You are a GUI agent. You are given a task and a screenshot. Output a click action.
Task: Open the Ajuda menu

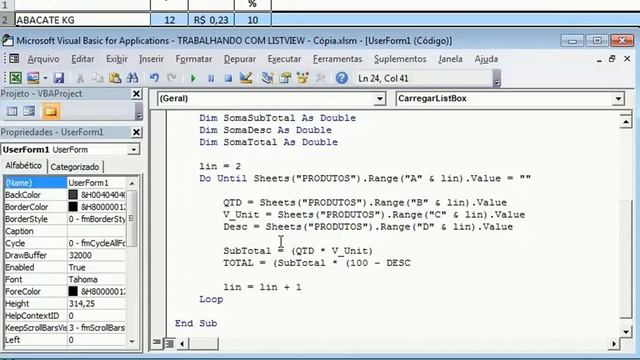[x=486, y=59]
